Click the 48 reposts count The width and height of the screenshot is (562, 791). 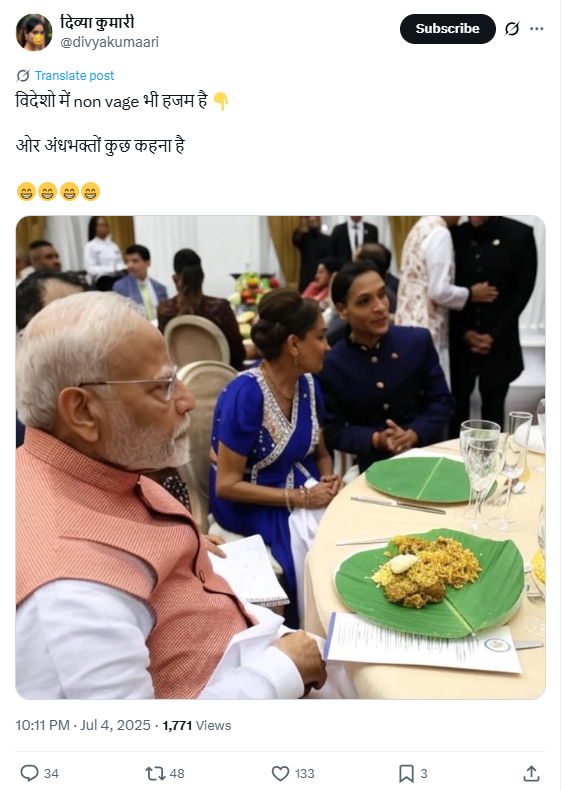(177, 774)
